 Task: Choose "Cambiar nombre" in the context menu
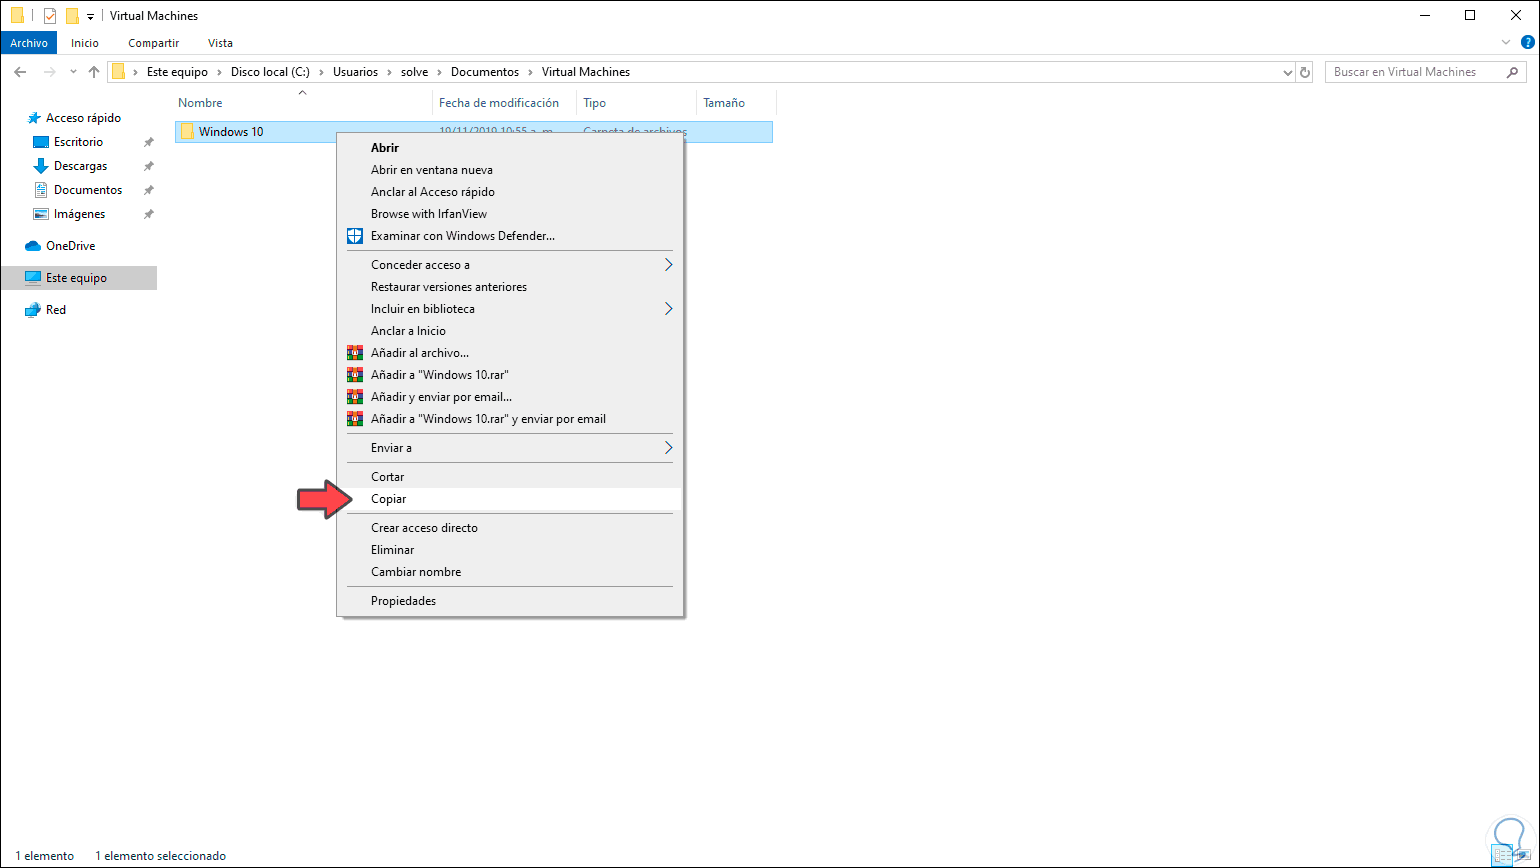point(511,572)
